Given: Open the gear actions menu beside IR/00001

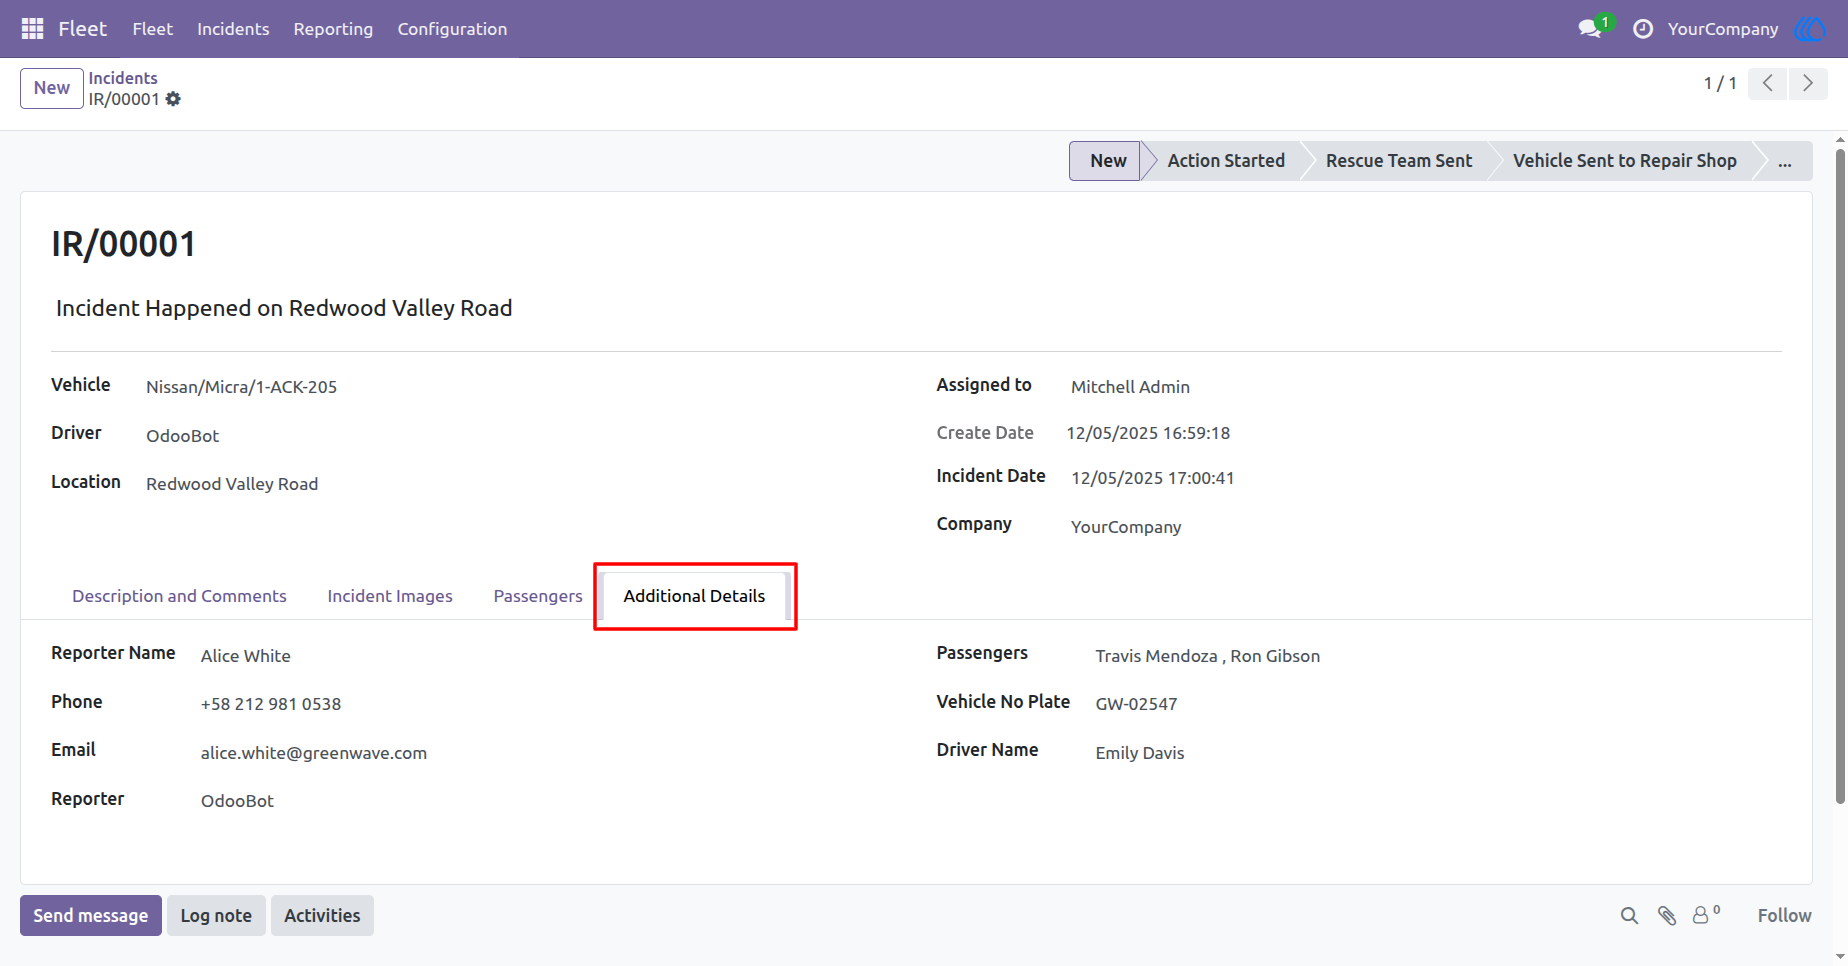Looking at the screenshot, I should 173,99.
